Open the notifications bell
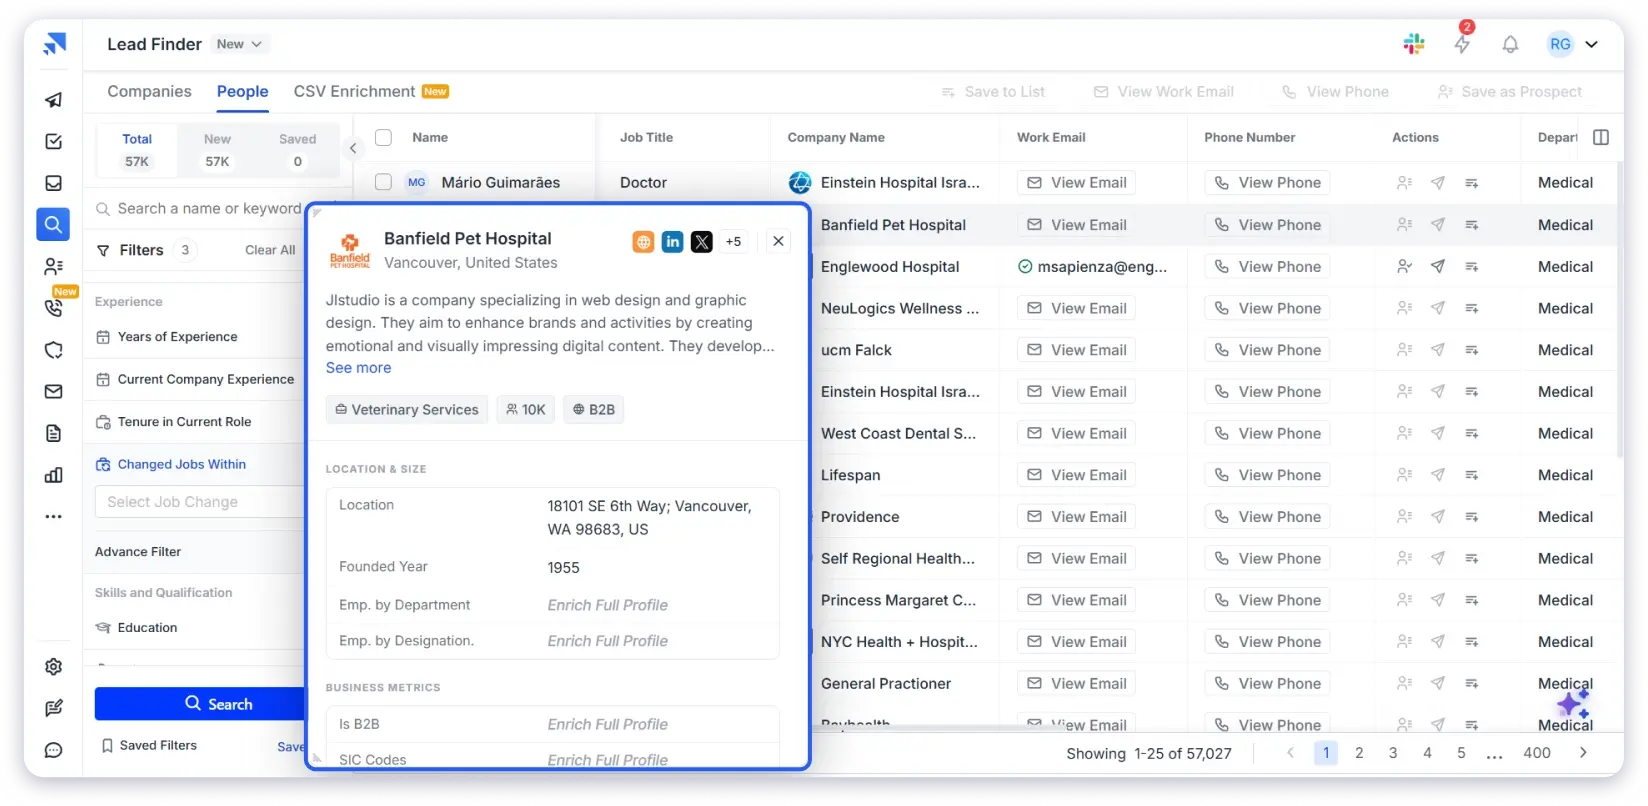This screenshot has height=806, width=1648. click(1510, 44)
